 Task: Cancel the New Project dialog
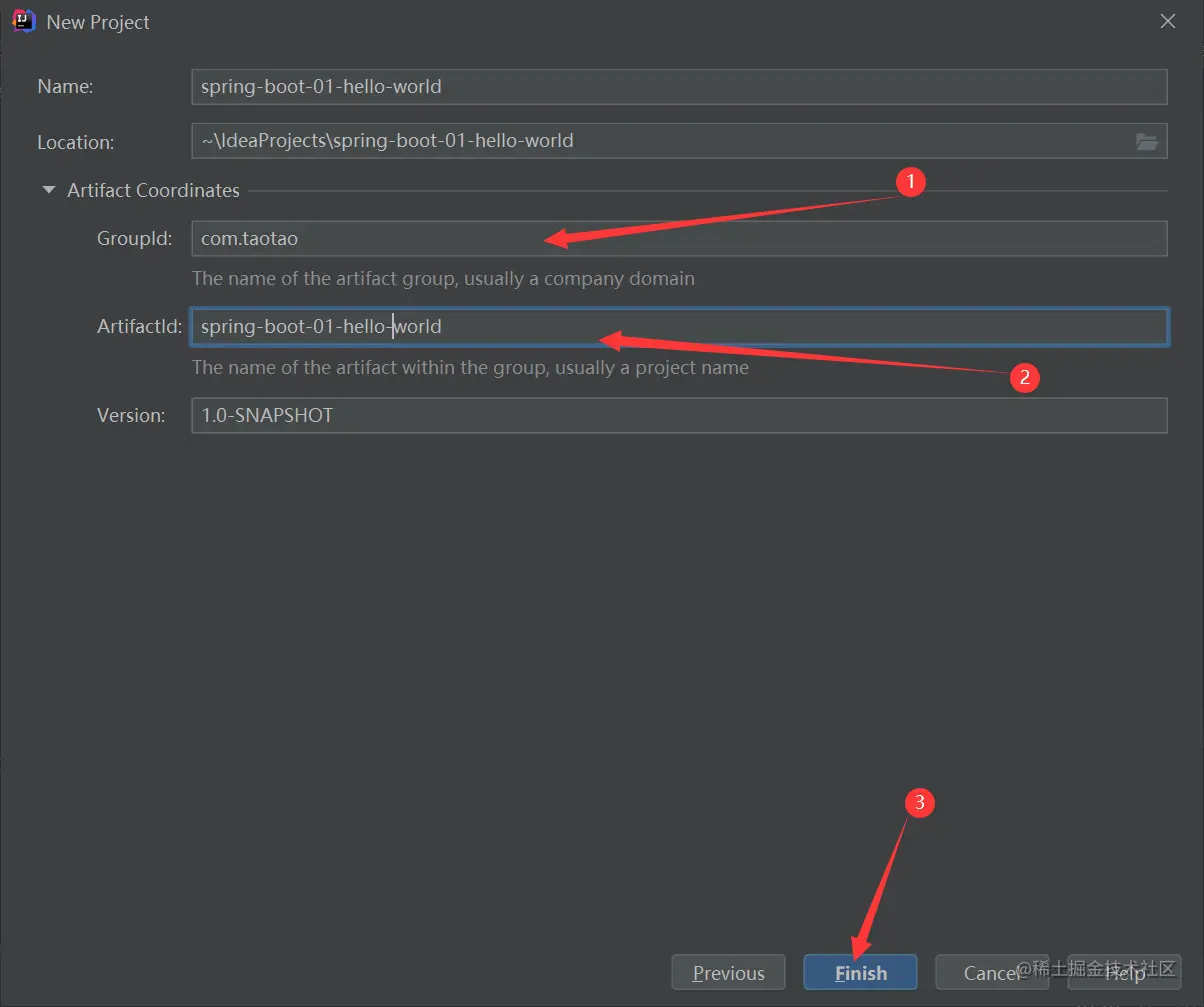[991, 972]
